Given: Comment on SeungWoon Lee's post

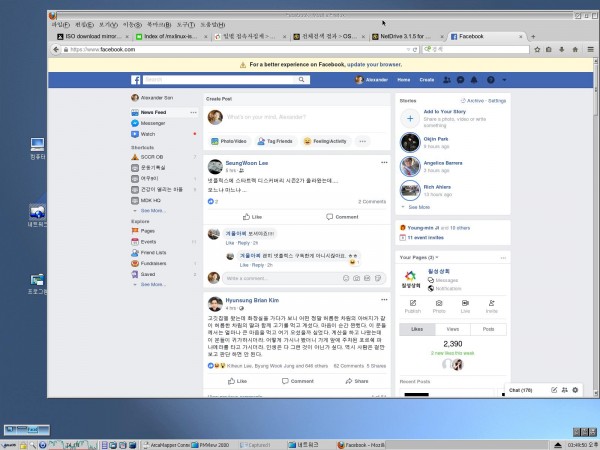Looking at the screenshot, I should pos(342,217).
